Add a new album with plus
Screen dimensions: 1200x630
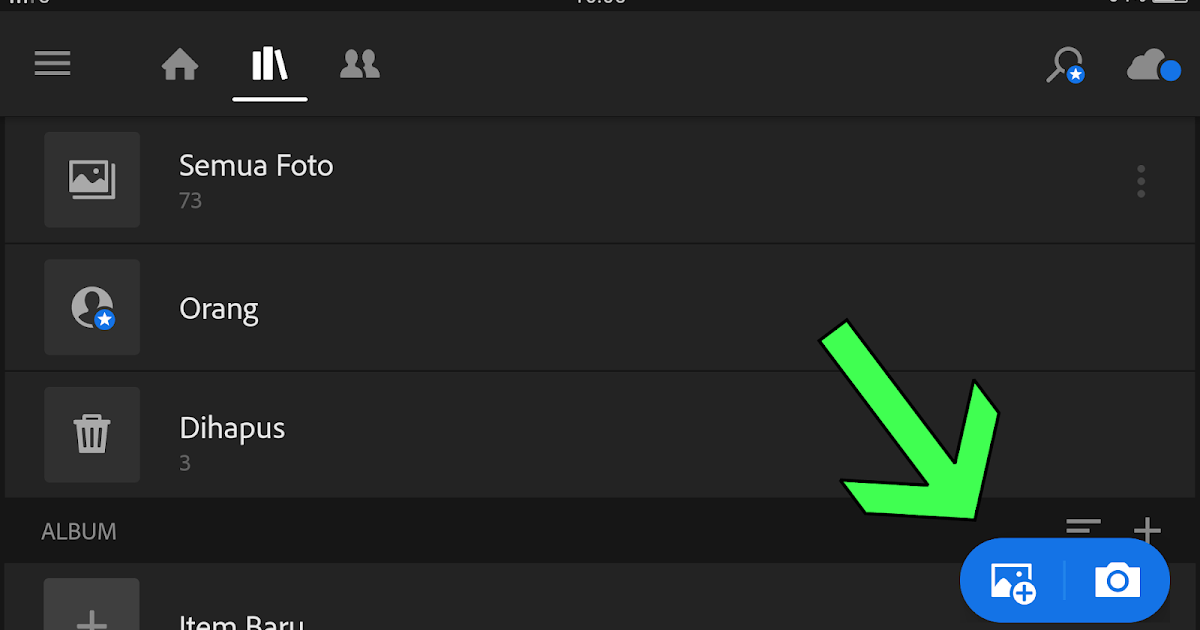tap(1147, 529)
